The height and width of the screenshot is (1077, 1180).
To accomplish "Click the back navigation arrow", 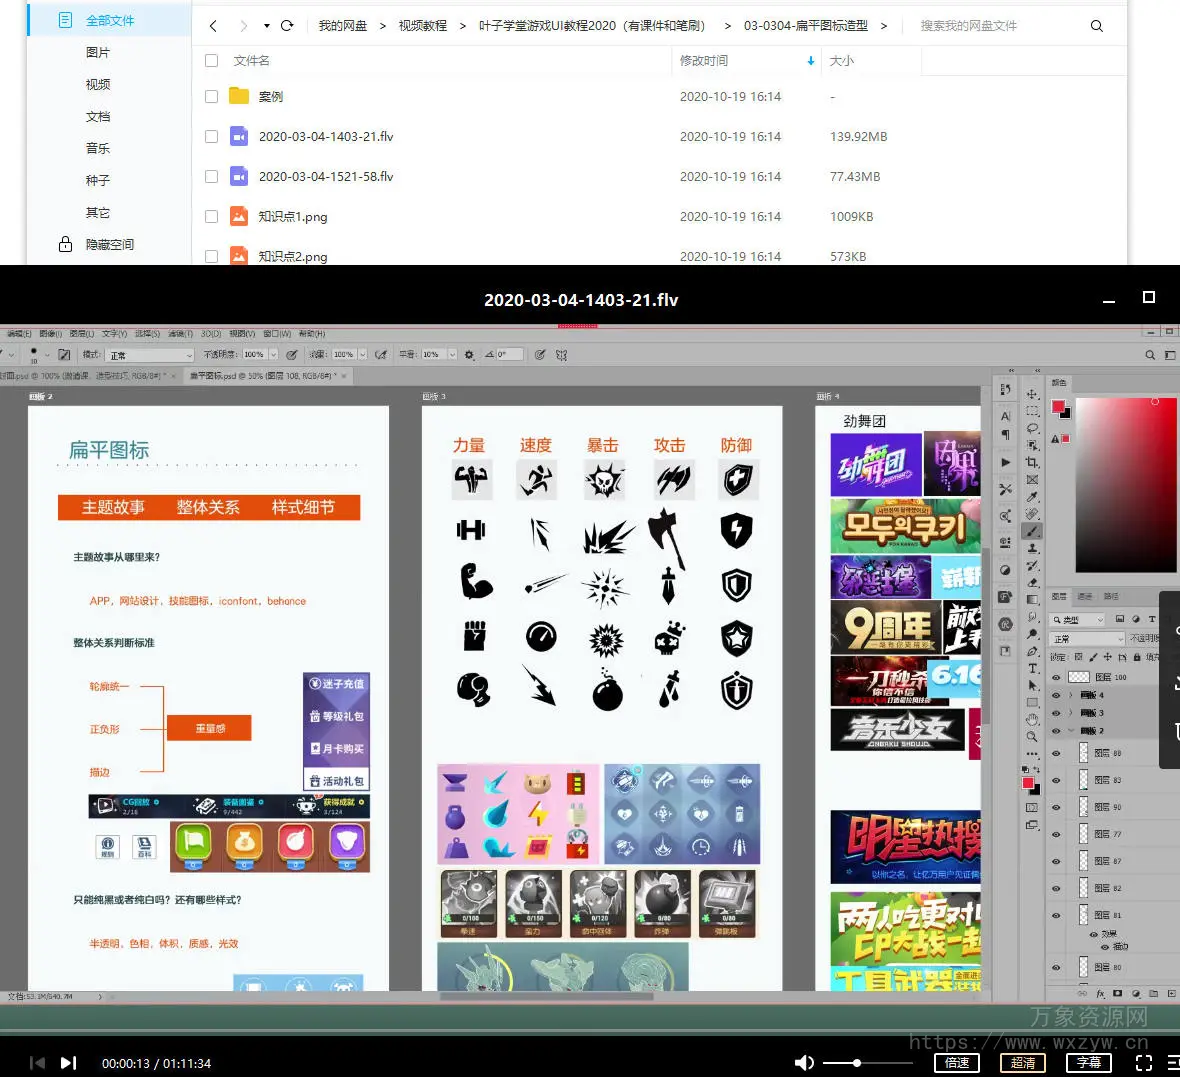I will (x=213, y=26).
